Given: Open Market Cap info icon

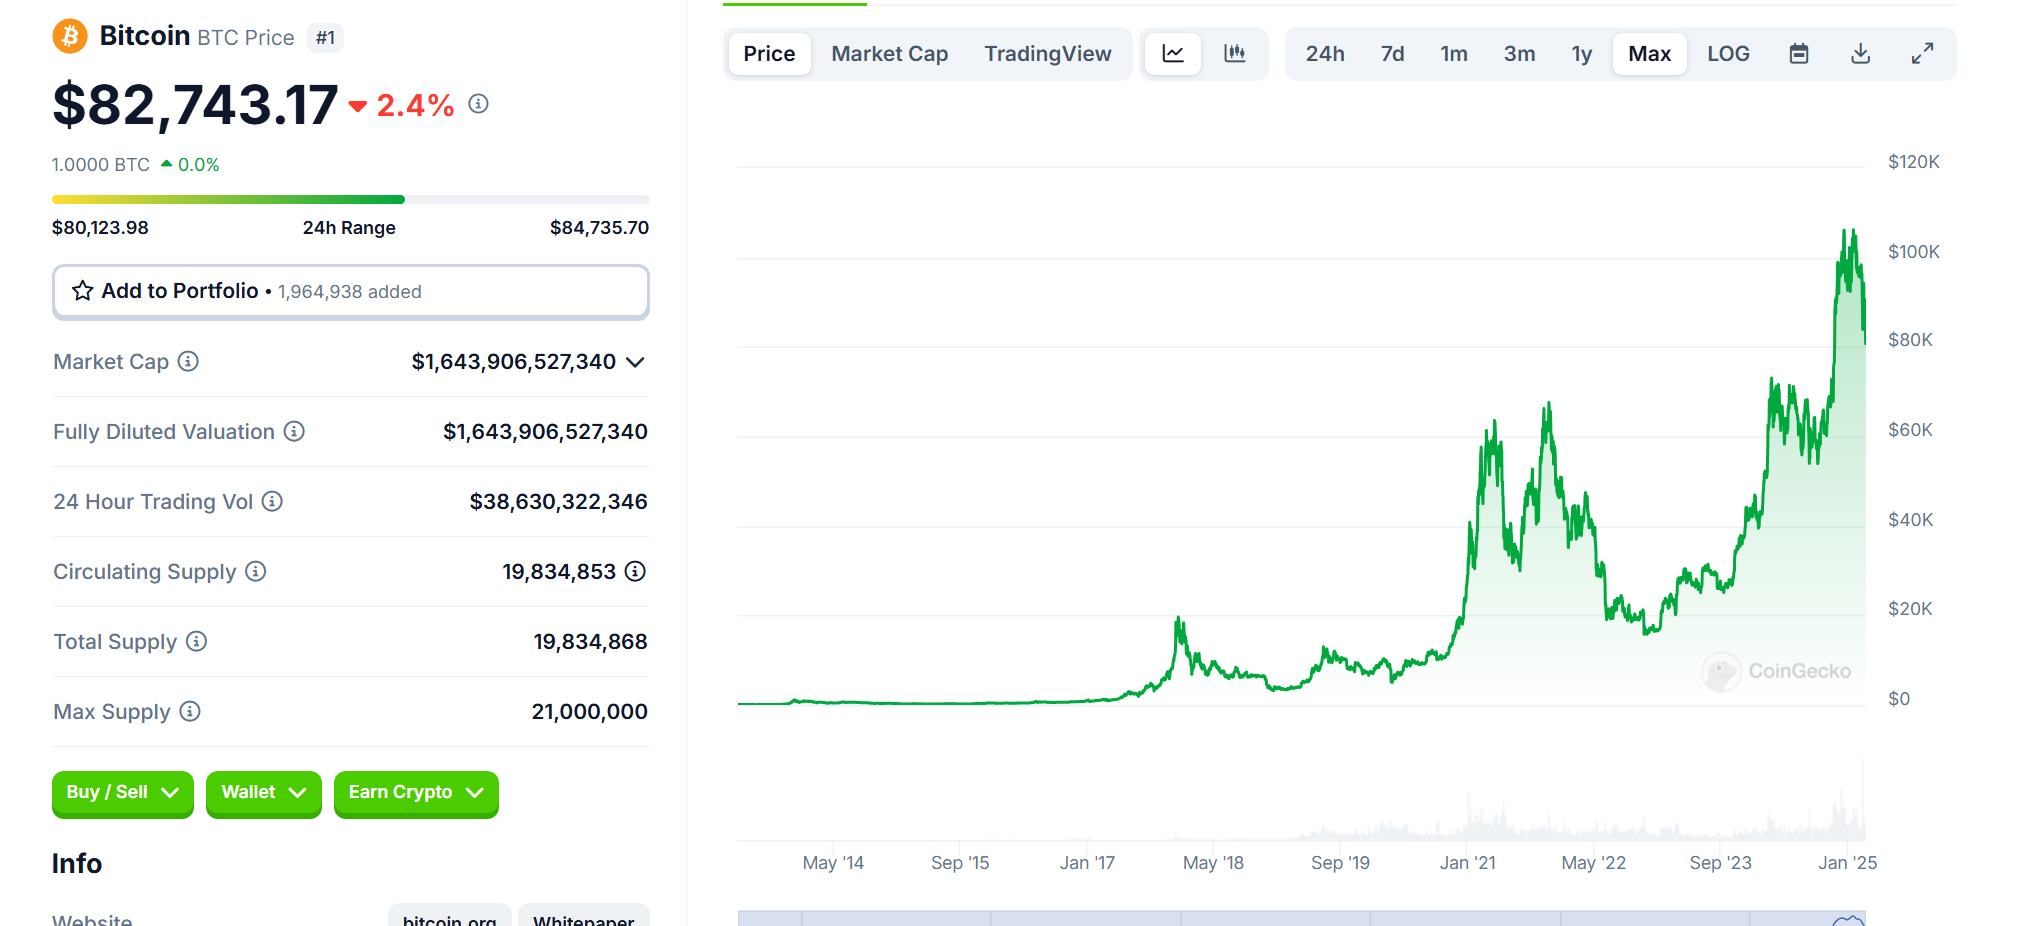Looking at the screenshot, I should (x=188, y=361).
